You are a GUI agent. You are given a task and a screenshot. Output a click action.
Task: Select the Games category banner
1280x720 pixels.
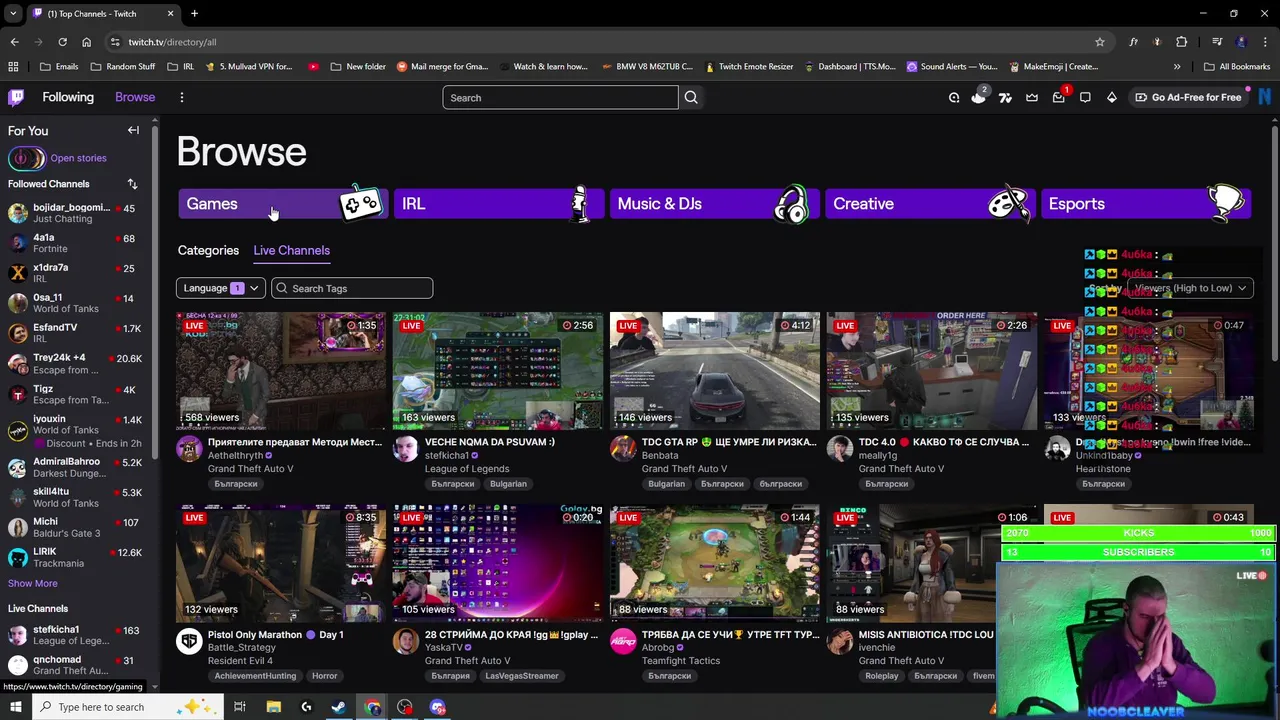tap(283, 203)
